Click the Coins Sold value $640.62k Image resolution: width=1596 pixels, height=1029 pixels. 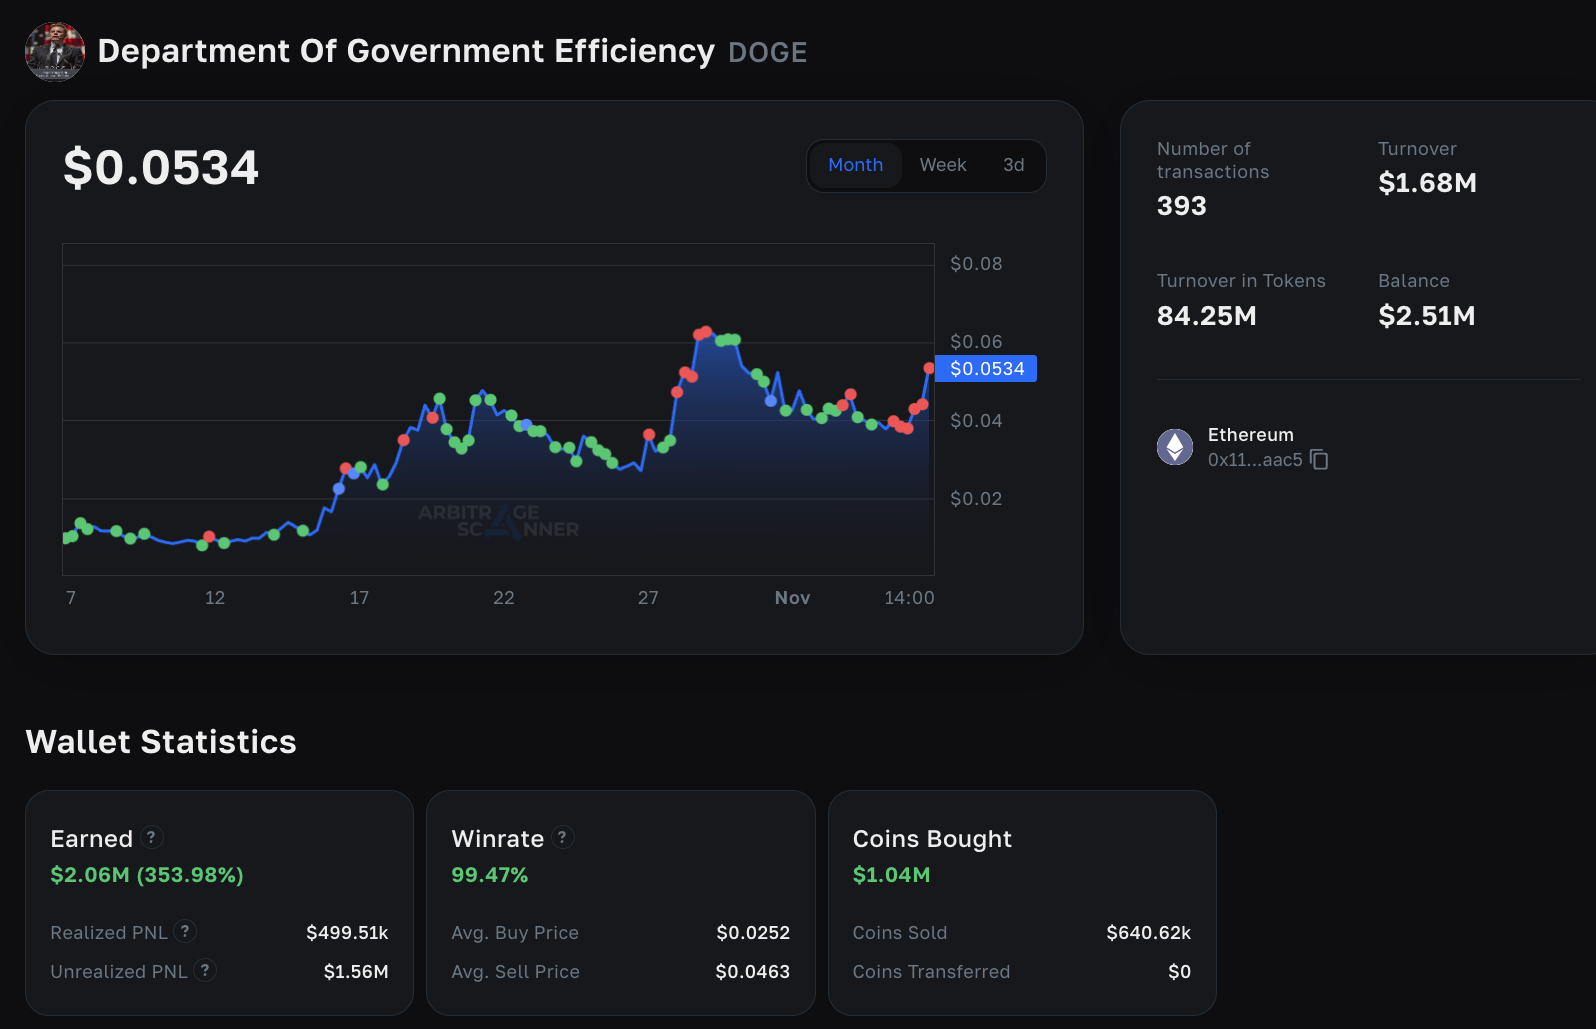[1149, 933]
